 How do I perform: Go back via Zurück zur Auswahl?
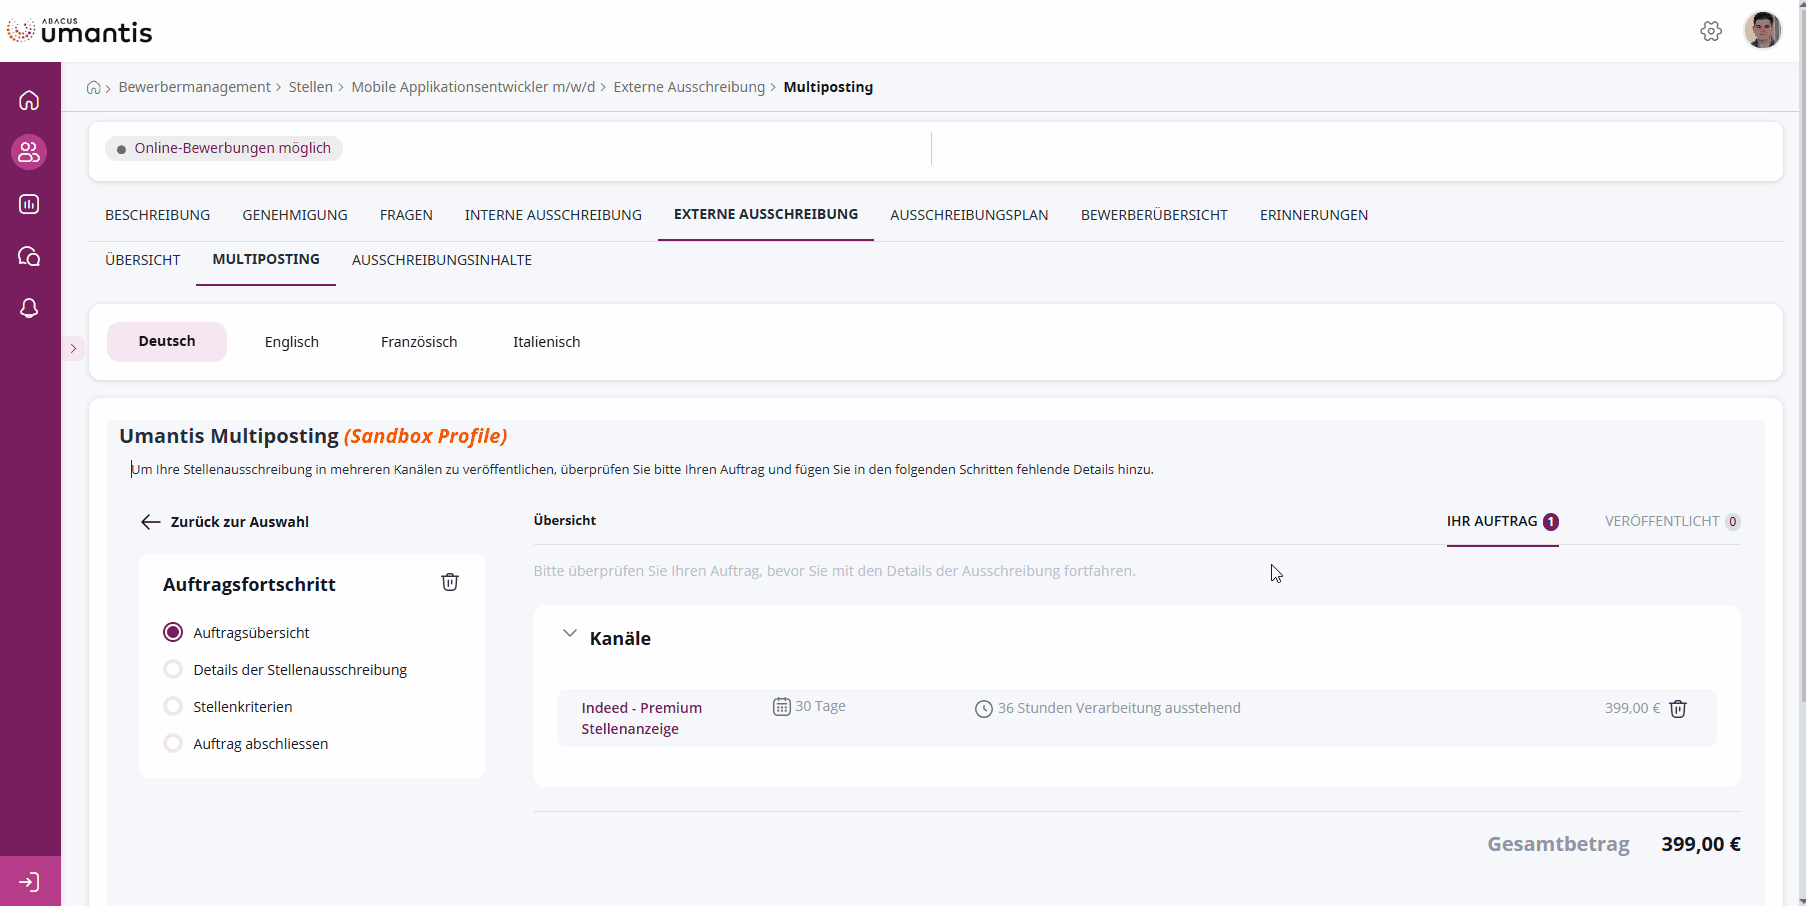[225, 522]
